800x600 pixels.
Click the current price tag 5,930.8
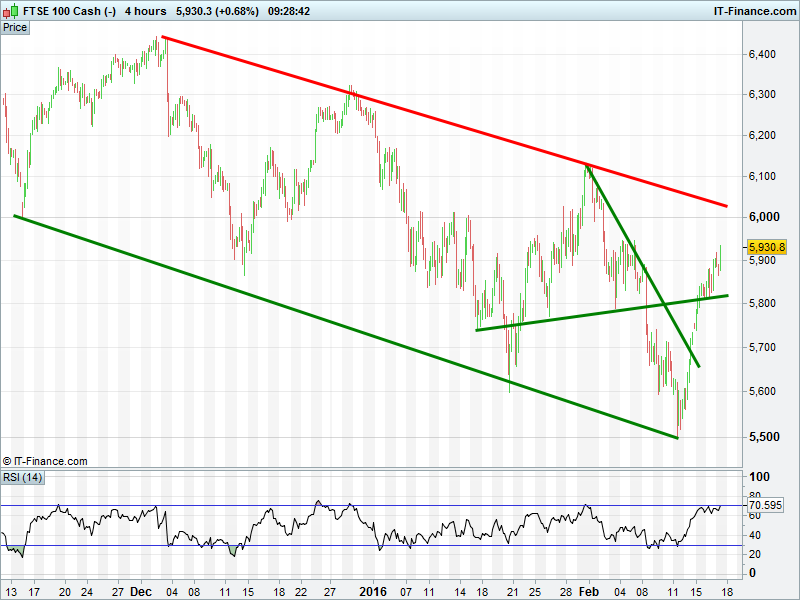[767, 246]
